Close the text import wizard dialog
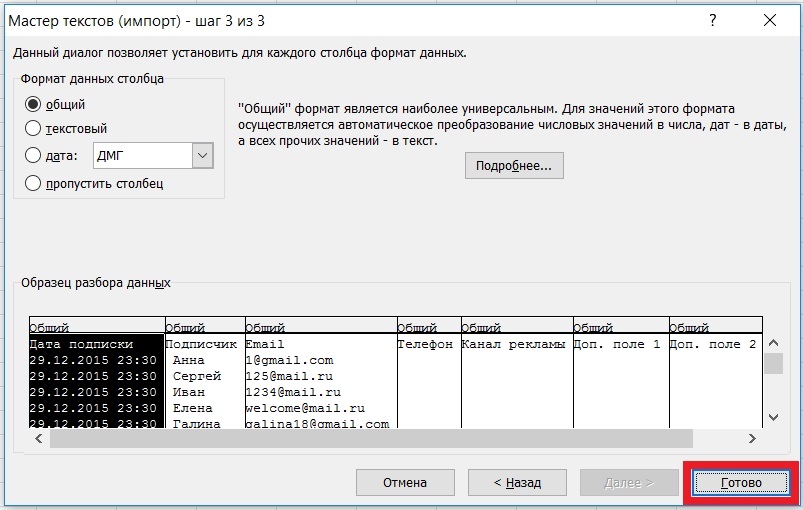Screen dimensions: 803x510 (x=770, y=20)
